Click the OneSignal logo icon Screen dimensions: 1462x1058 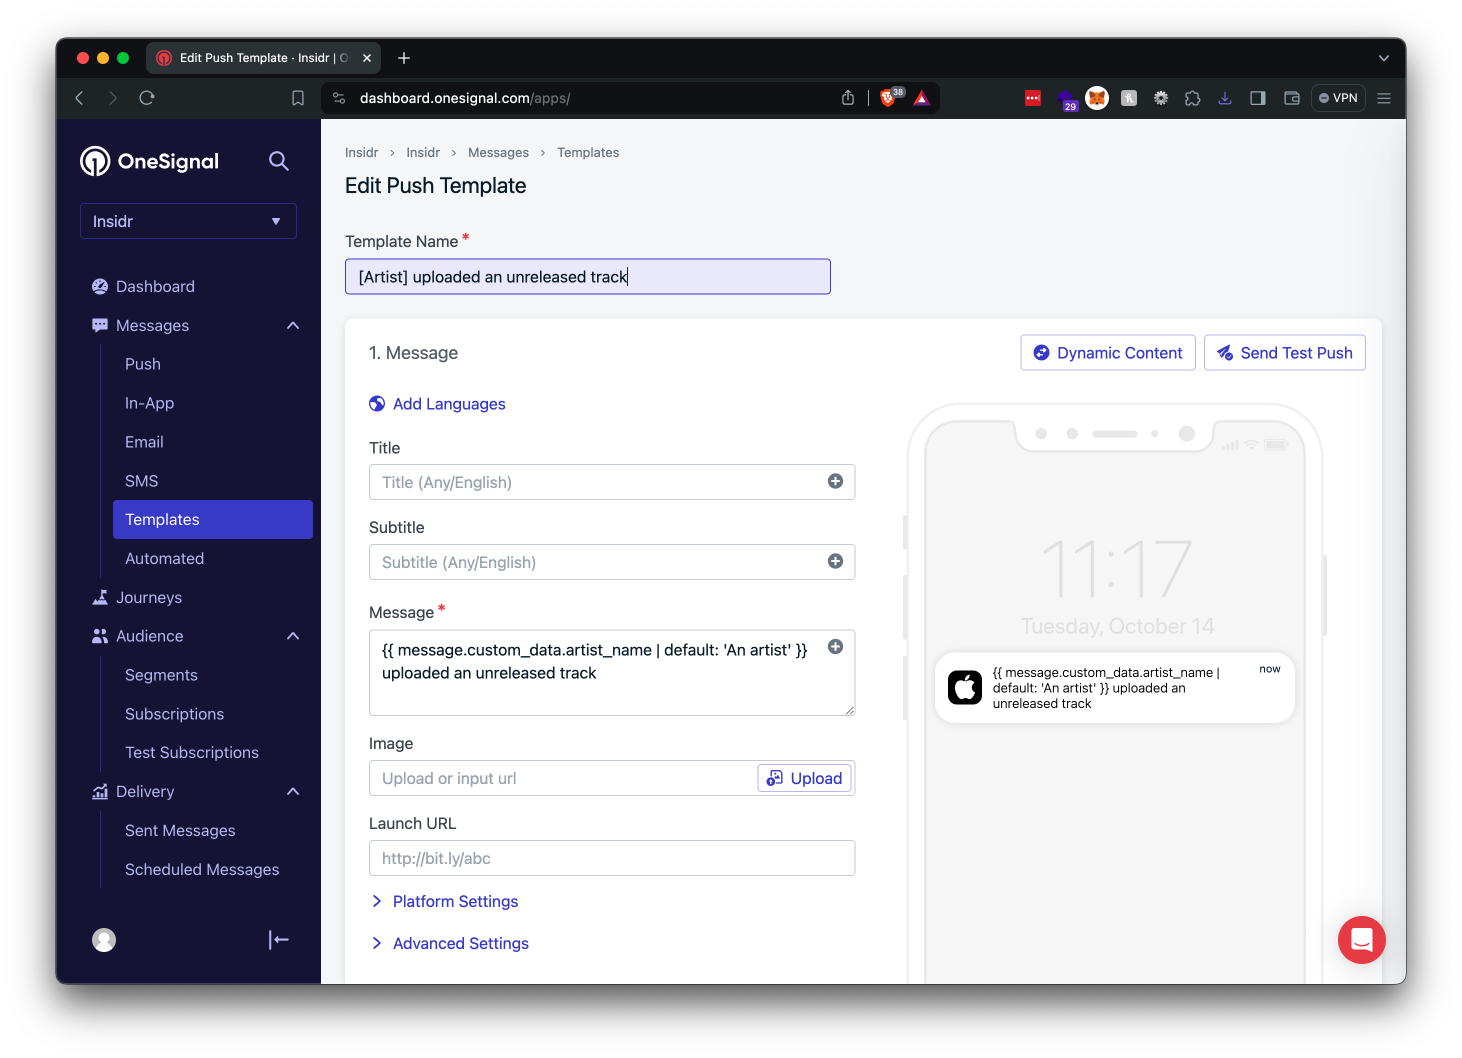click(x=95, y=161)
